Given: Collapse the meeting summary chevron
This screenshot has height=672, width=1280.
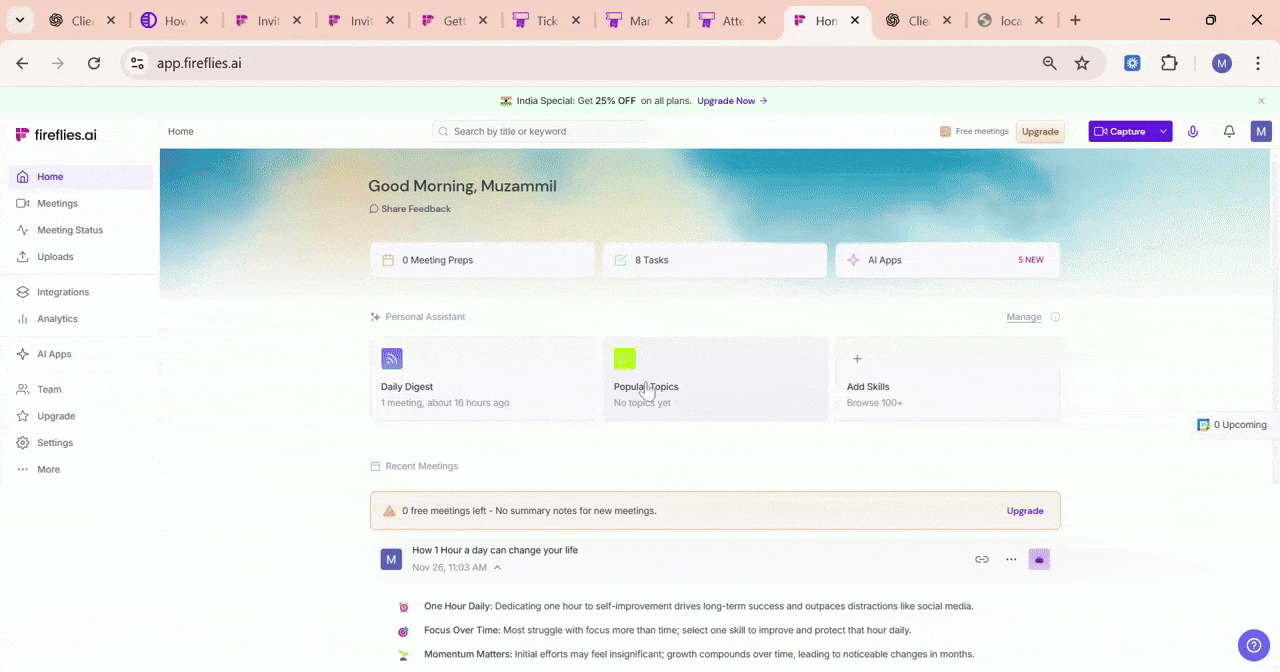Looking at the screenshot, I should (x=497, y=567).
